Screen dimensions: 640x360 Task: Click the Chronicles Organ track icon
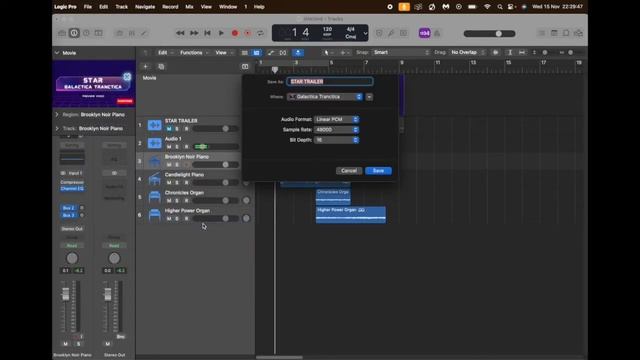coord(154,197)
